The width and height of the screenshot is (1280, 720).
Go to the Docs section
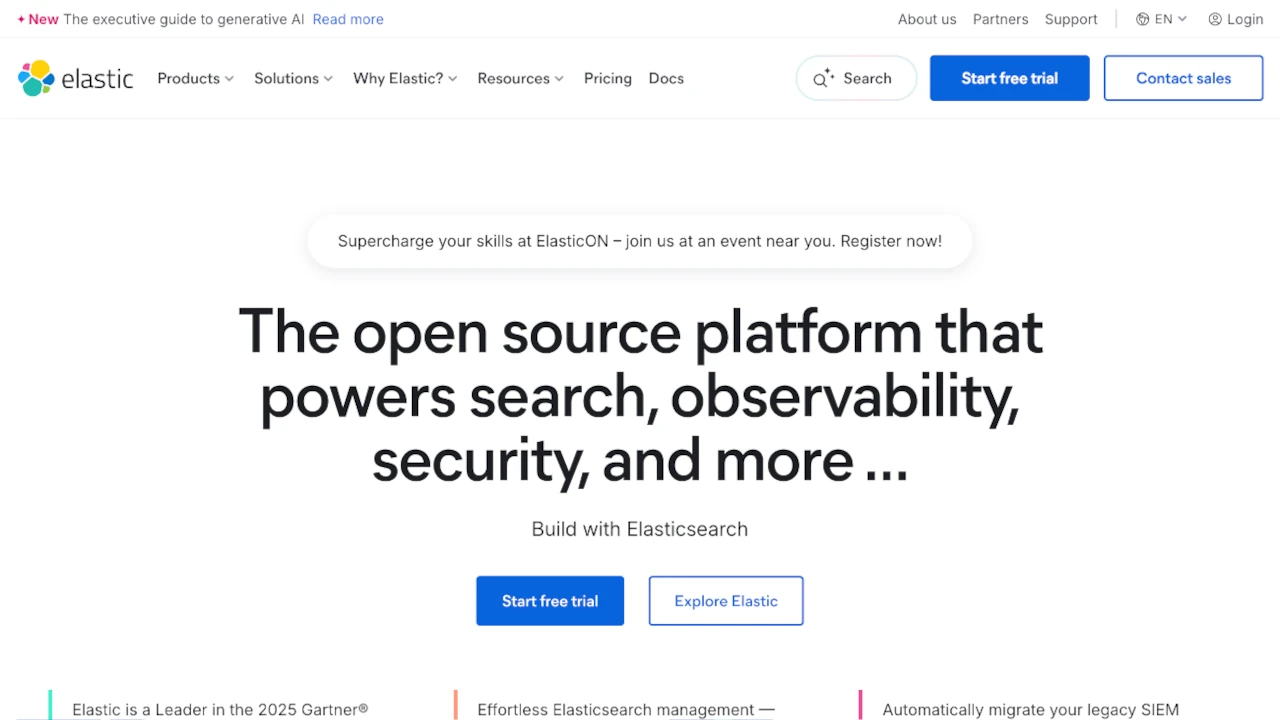(x=666, y=78)
